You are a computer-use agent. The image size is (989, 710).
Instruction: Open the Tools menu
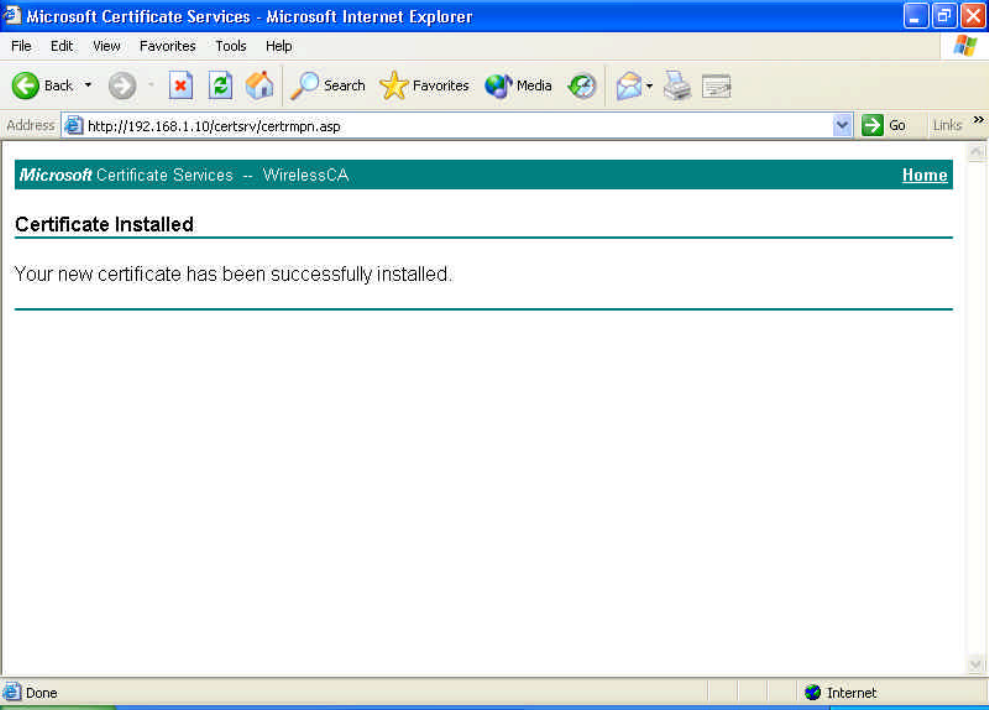pyautogui.click(x=230, y=46)
